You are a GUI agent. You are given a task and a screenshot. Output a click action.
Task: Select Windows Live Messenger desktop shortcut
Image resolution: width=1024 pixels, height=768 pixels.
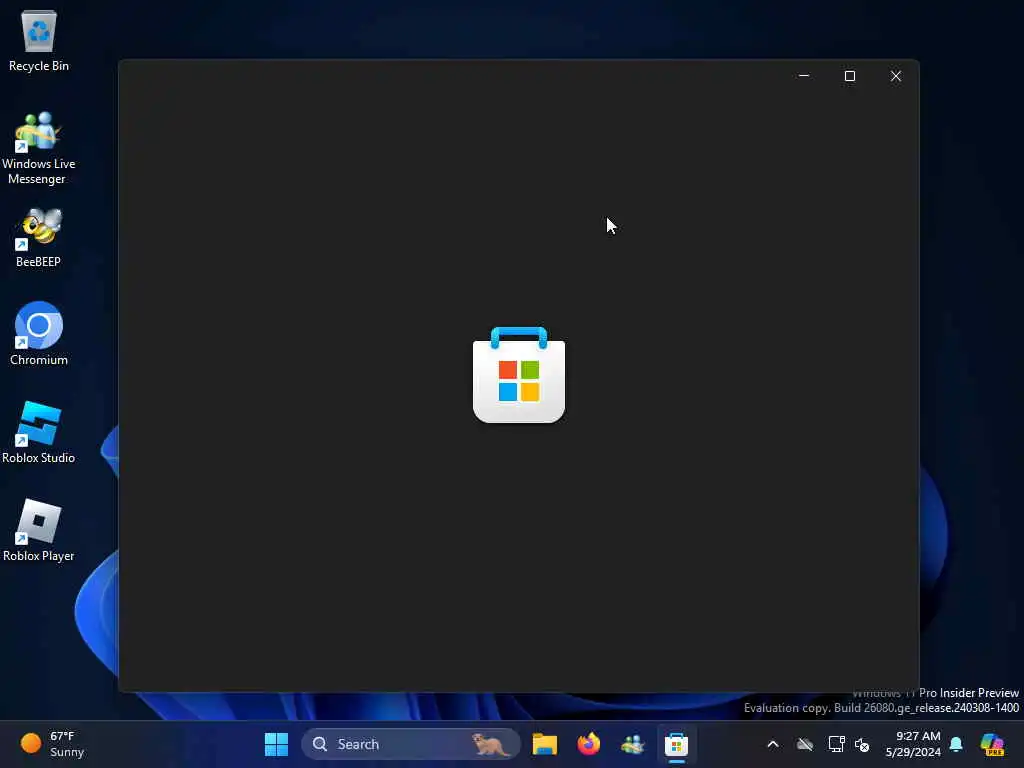pos(39,148)
